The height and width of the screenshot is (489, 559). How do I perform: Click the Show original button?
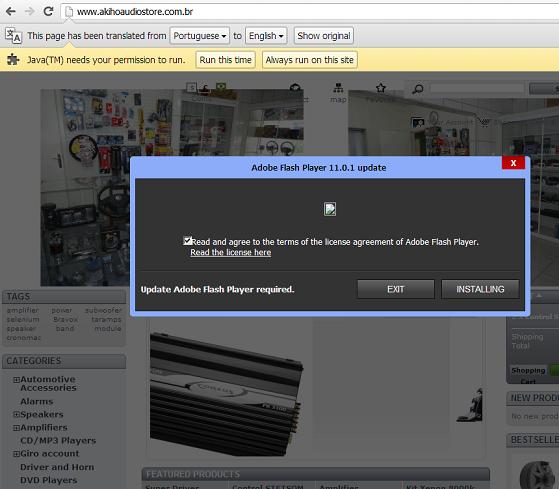324,36
